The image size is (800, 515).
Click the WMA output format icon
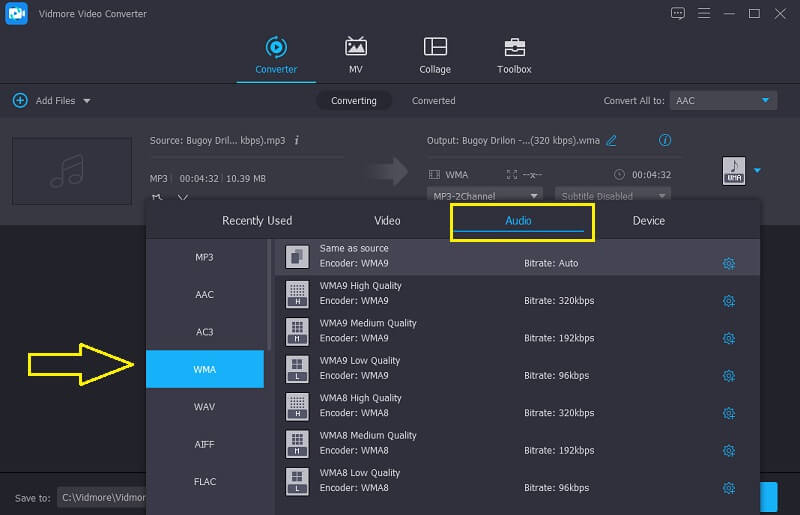[x=734, y=171]
